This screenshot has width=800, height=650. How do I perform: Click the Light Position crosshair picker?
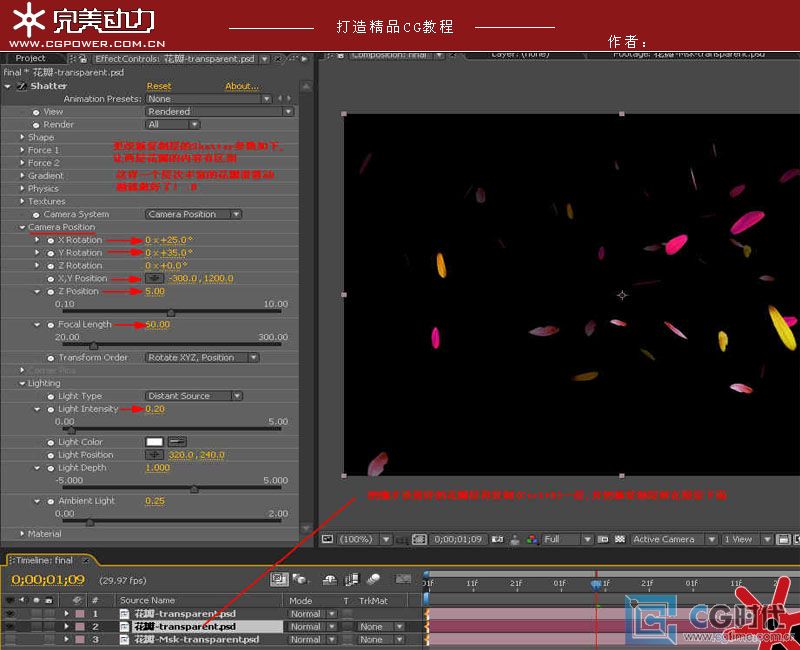pos(154,455)
